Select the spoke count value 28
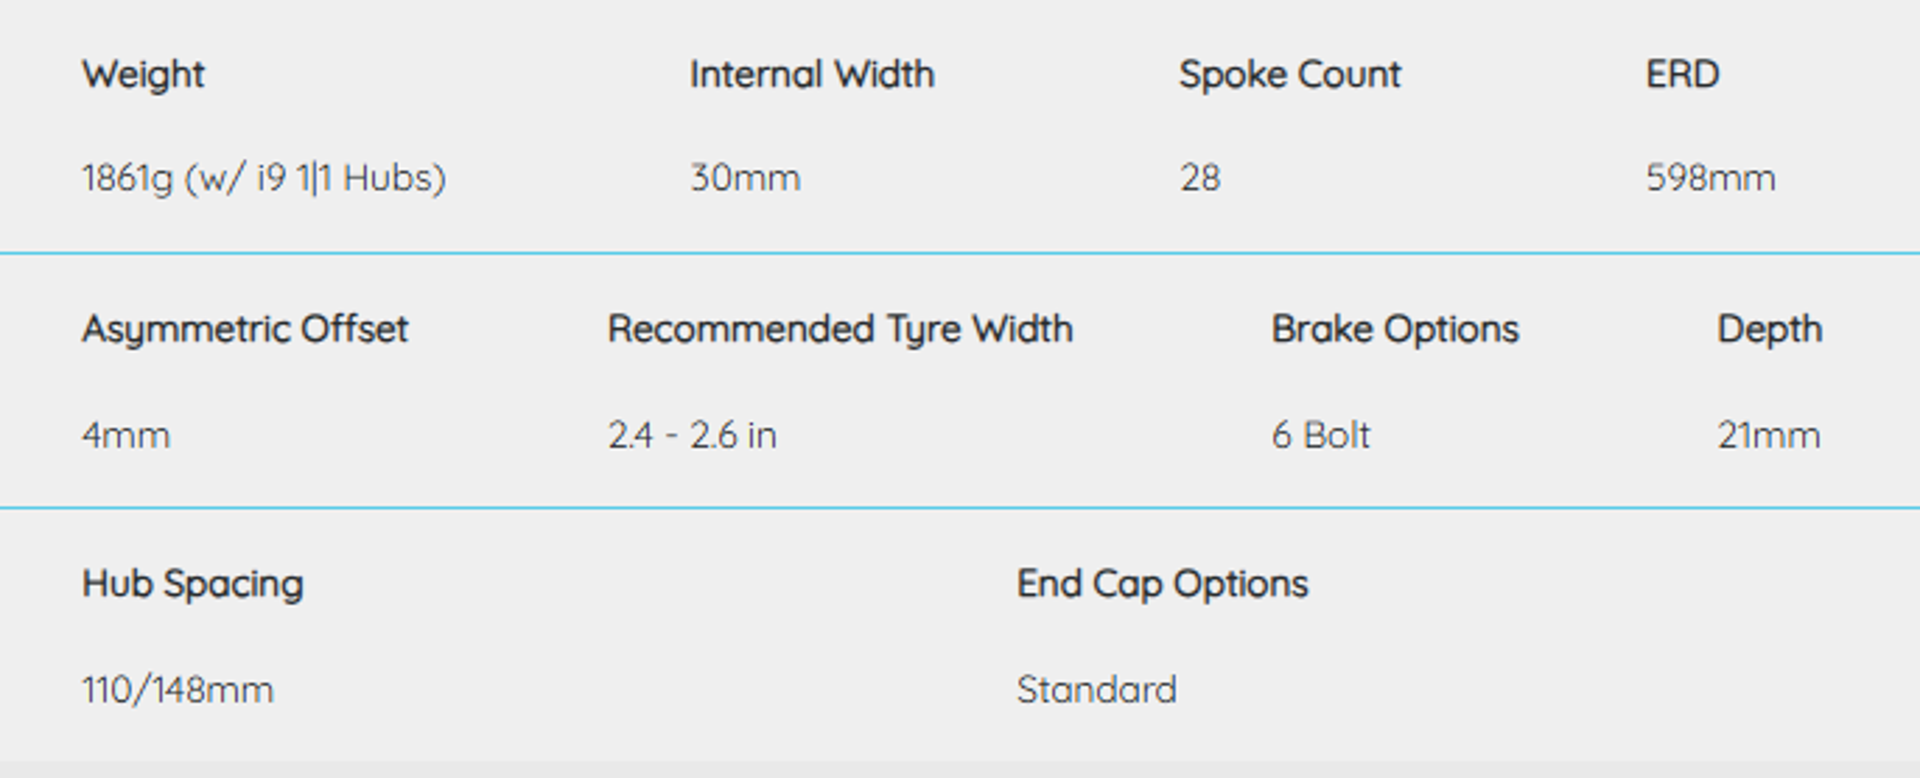 pyautogui.click(x=1200, y=178)
